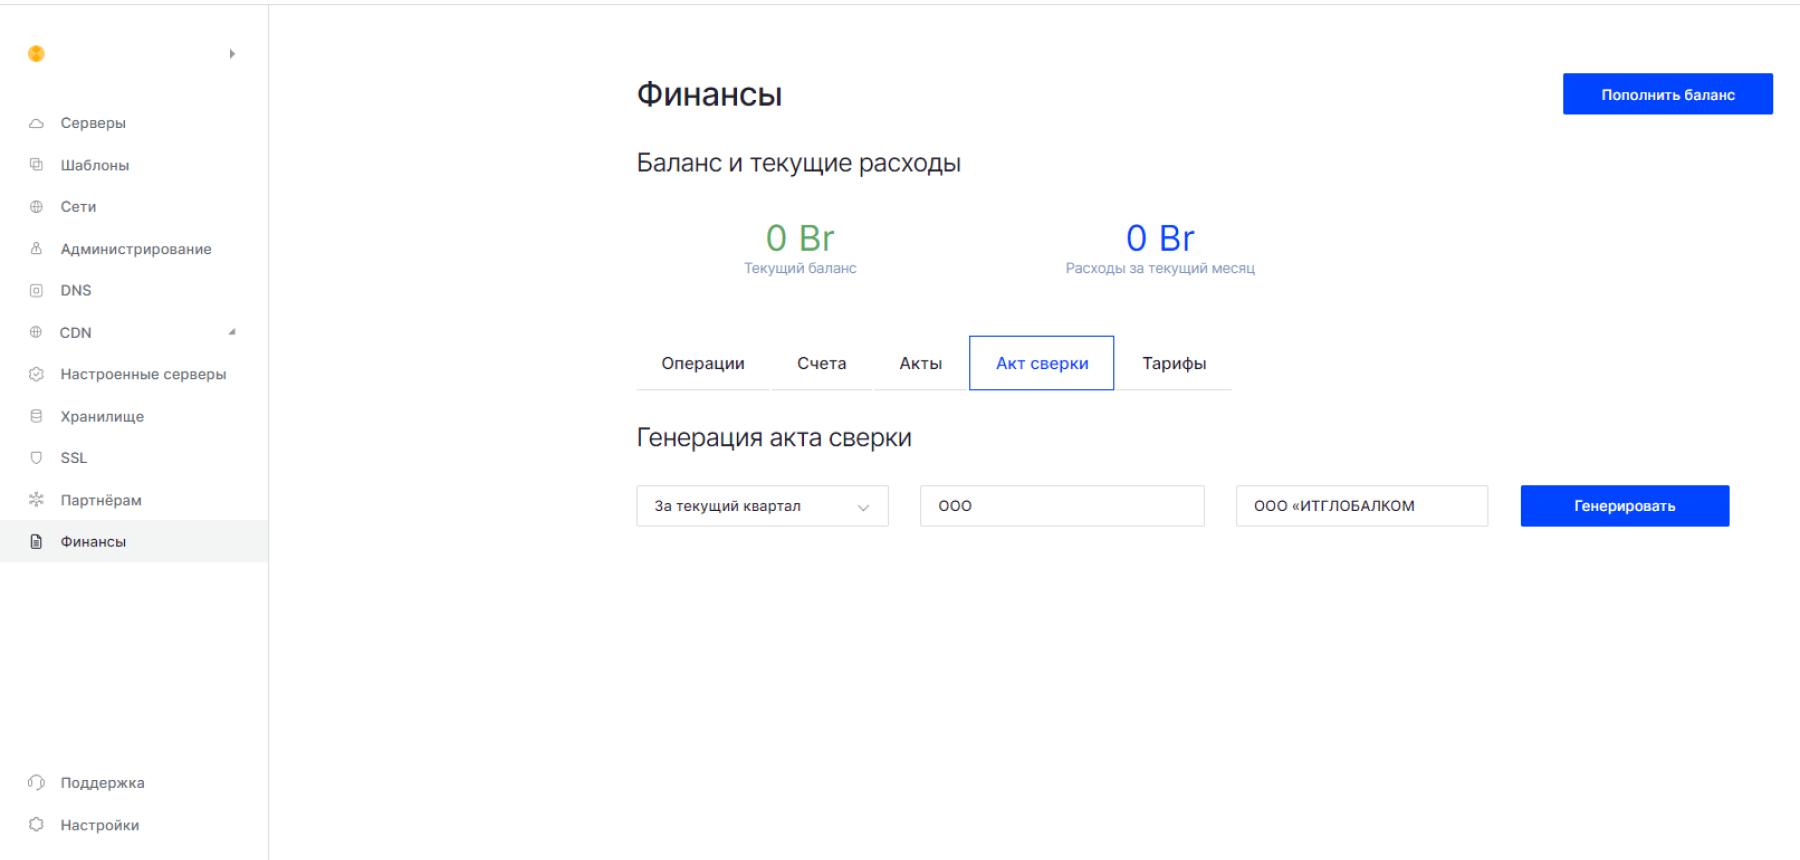Click the Баланс и текущие расходы heading
The image size is (1800, 860).
pyautogui.click(x=799, y=163)
